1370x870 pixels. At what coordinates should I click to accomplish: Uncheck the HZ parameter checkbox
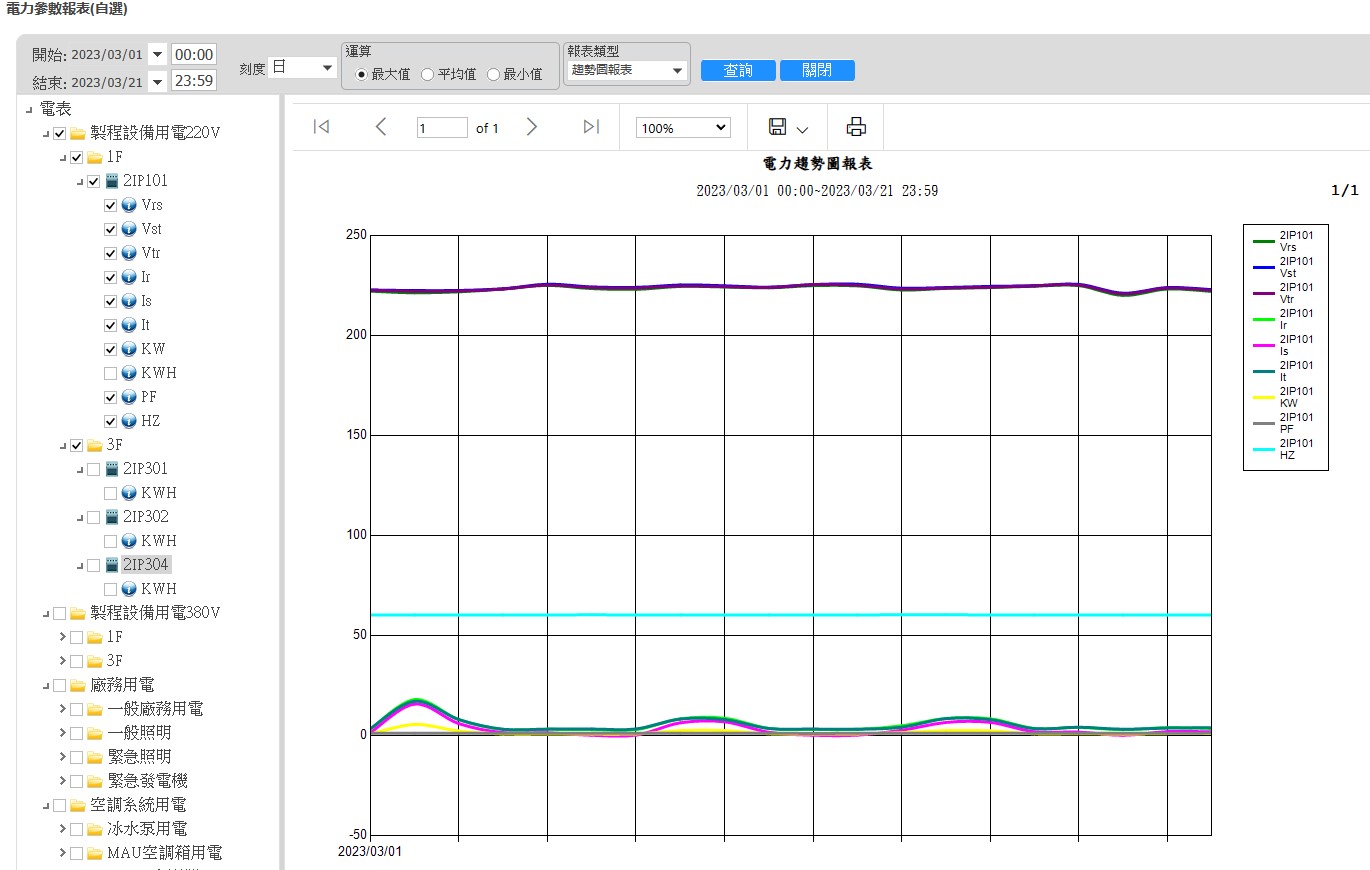pyautogui.click(x=110, y=421)
